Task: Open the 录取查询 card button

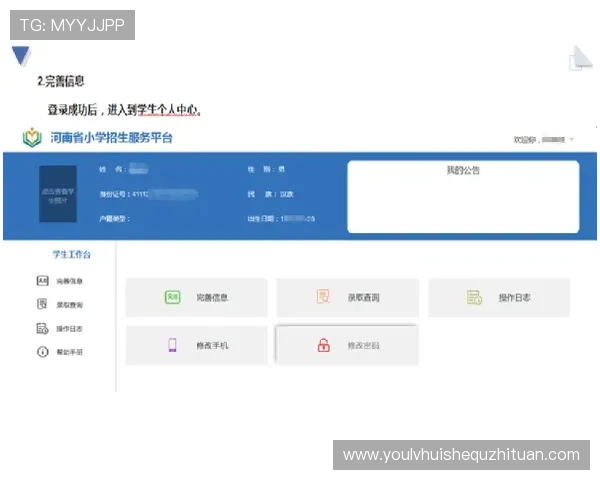Action: (x=347, y=297)
